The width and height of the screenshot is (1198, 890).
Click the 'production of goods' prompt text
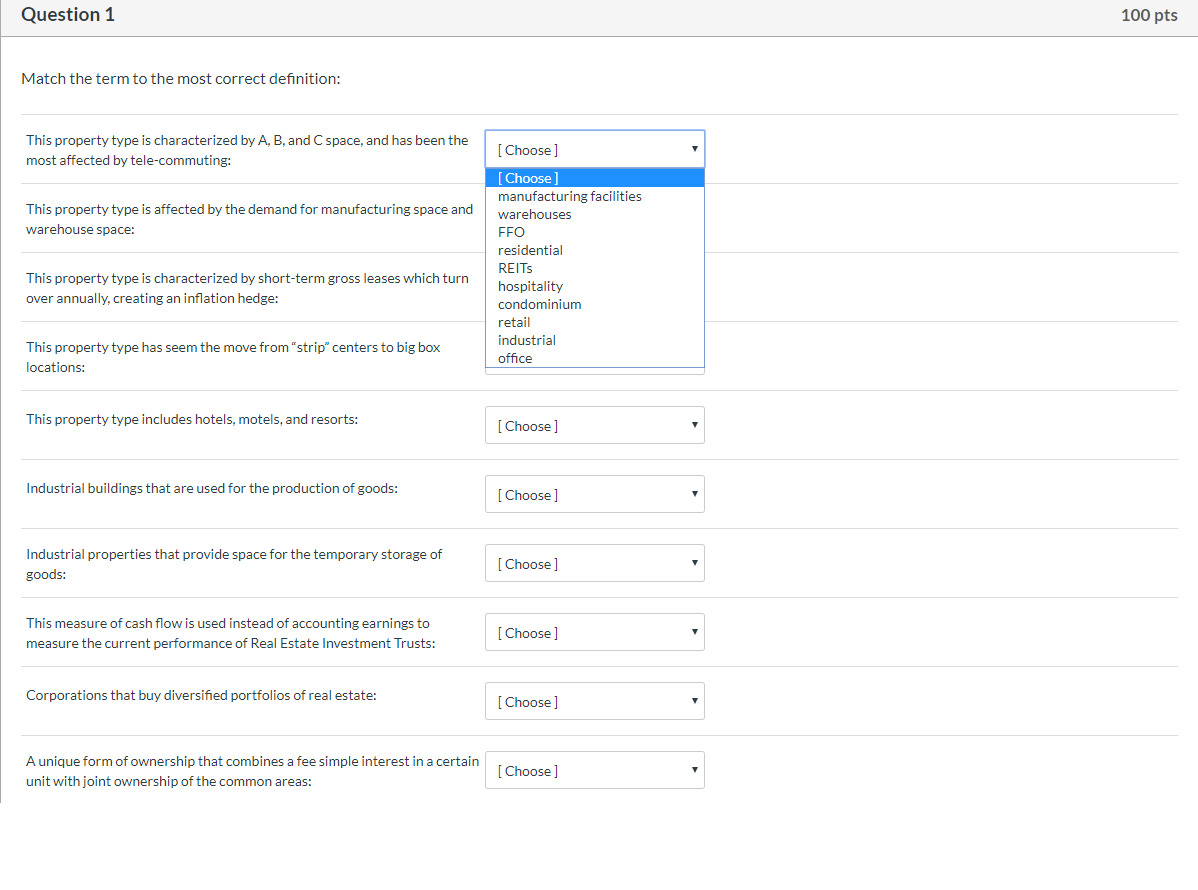(212, 488)
